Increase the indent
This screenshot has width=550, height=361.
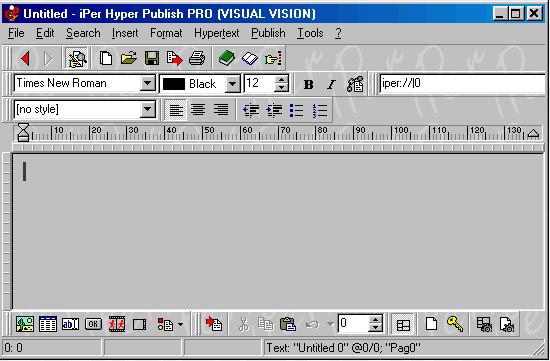coord(274,110)
